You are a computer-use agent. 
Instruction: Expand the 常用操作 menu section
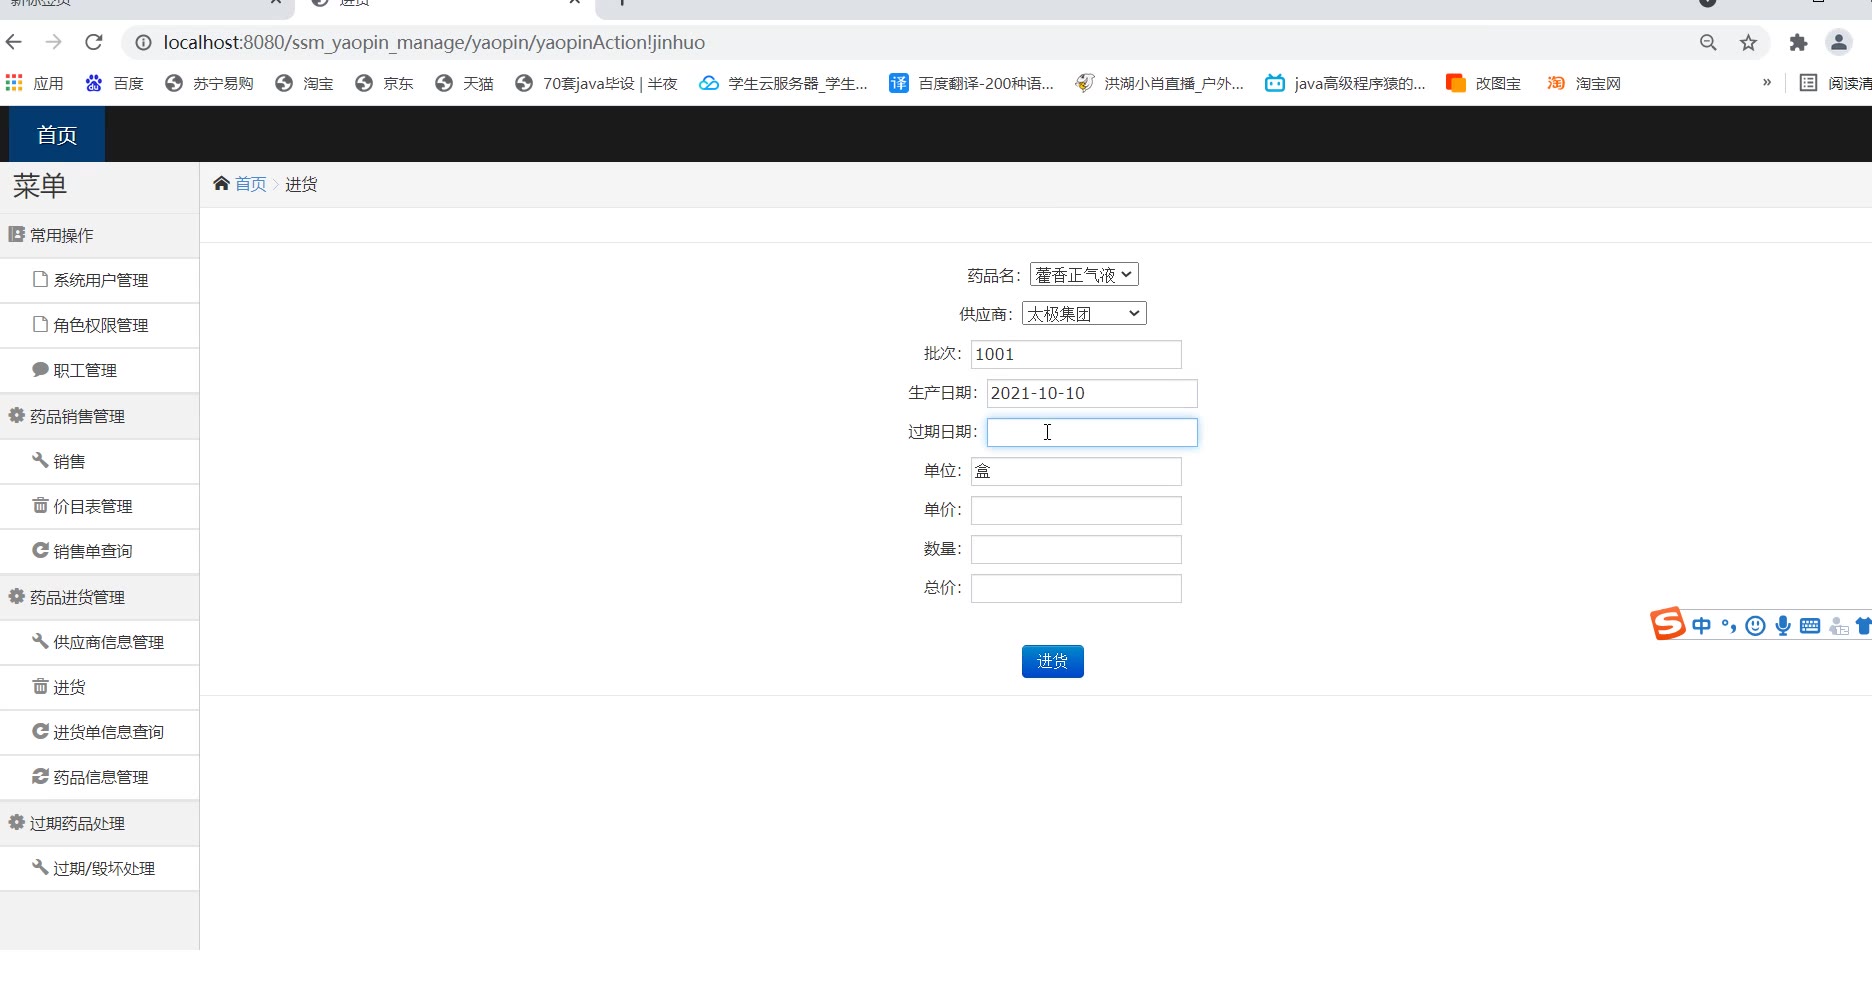[x=99, y=235]
